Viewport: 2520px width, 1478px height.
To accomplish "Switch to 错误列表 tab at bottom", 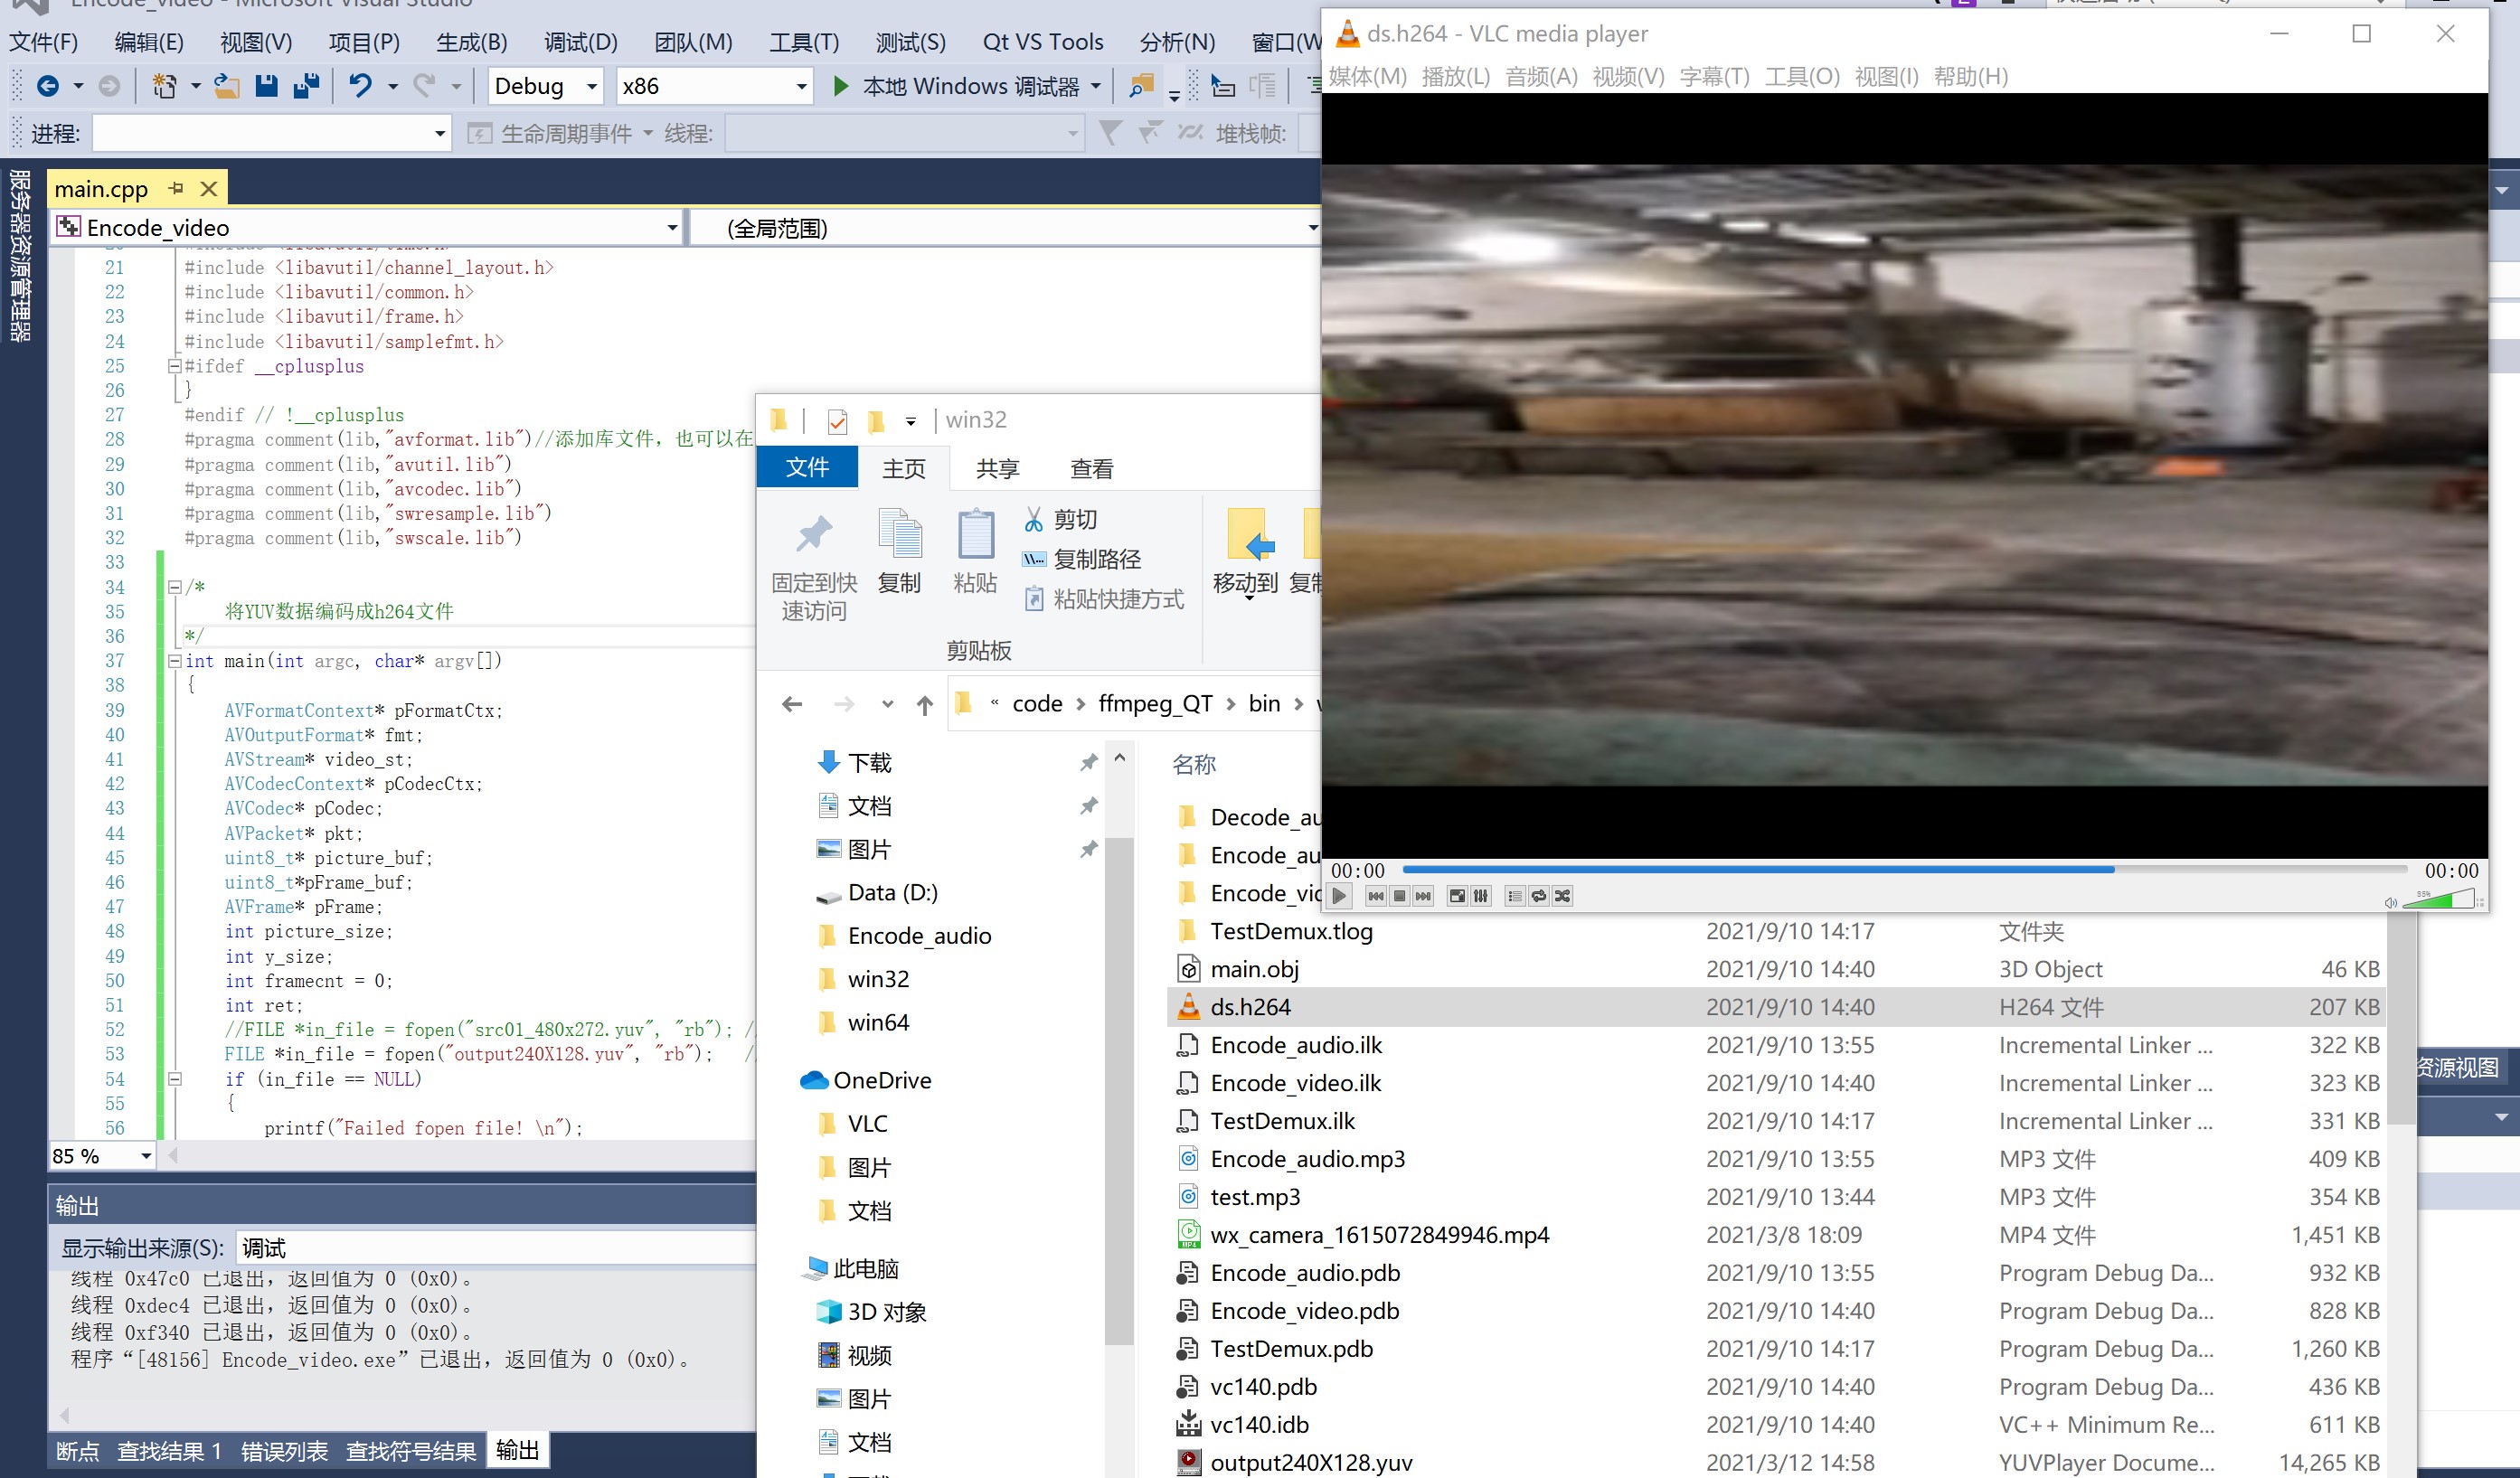I will [x=284, y=1451].
